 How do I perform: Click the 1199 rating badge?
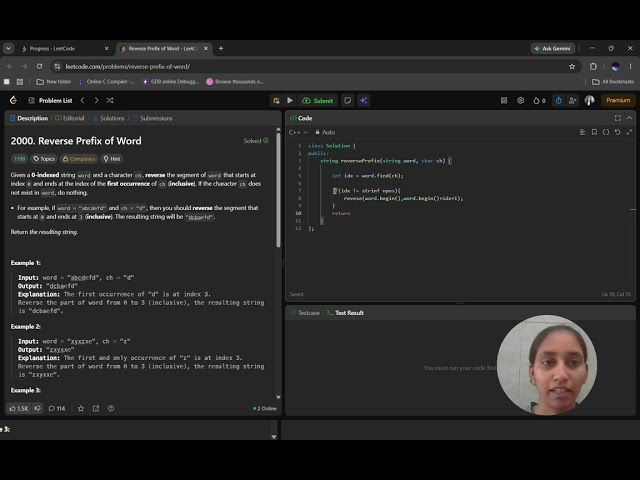pyautogui.click(x=19, y=159)
